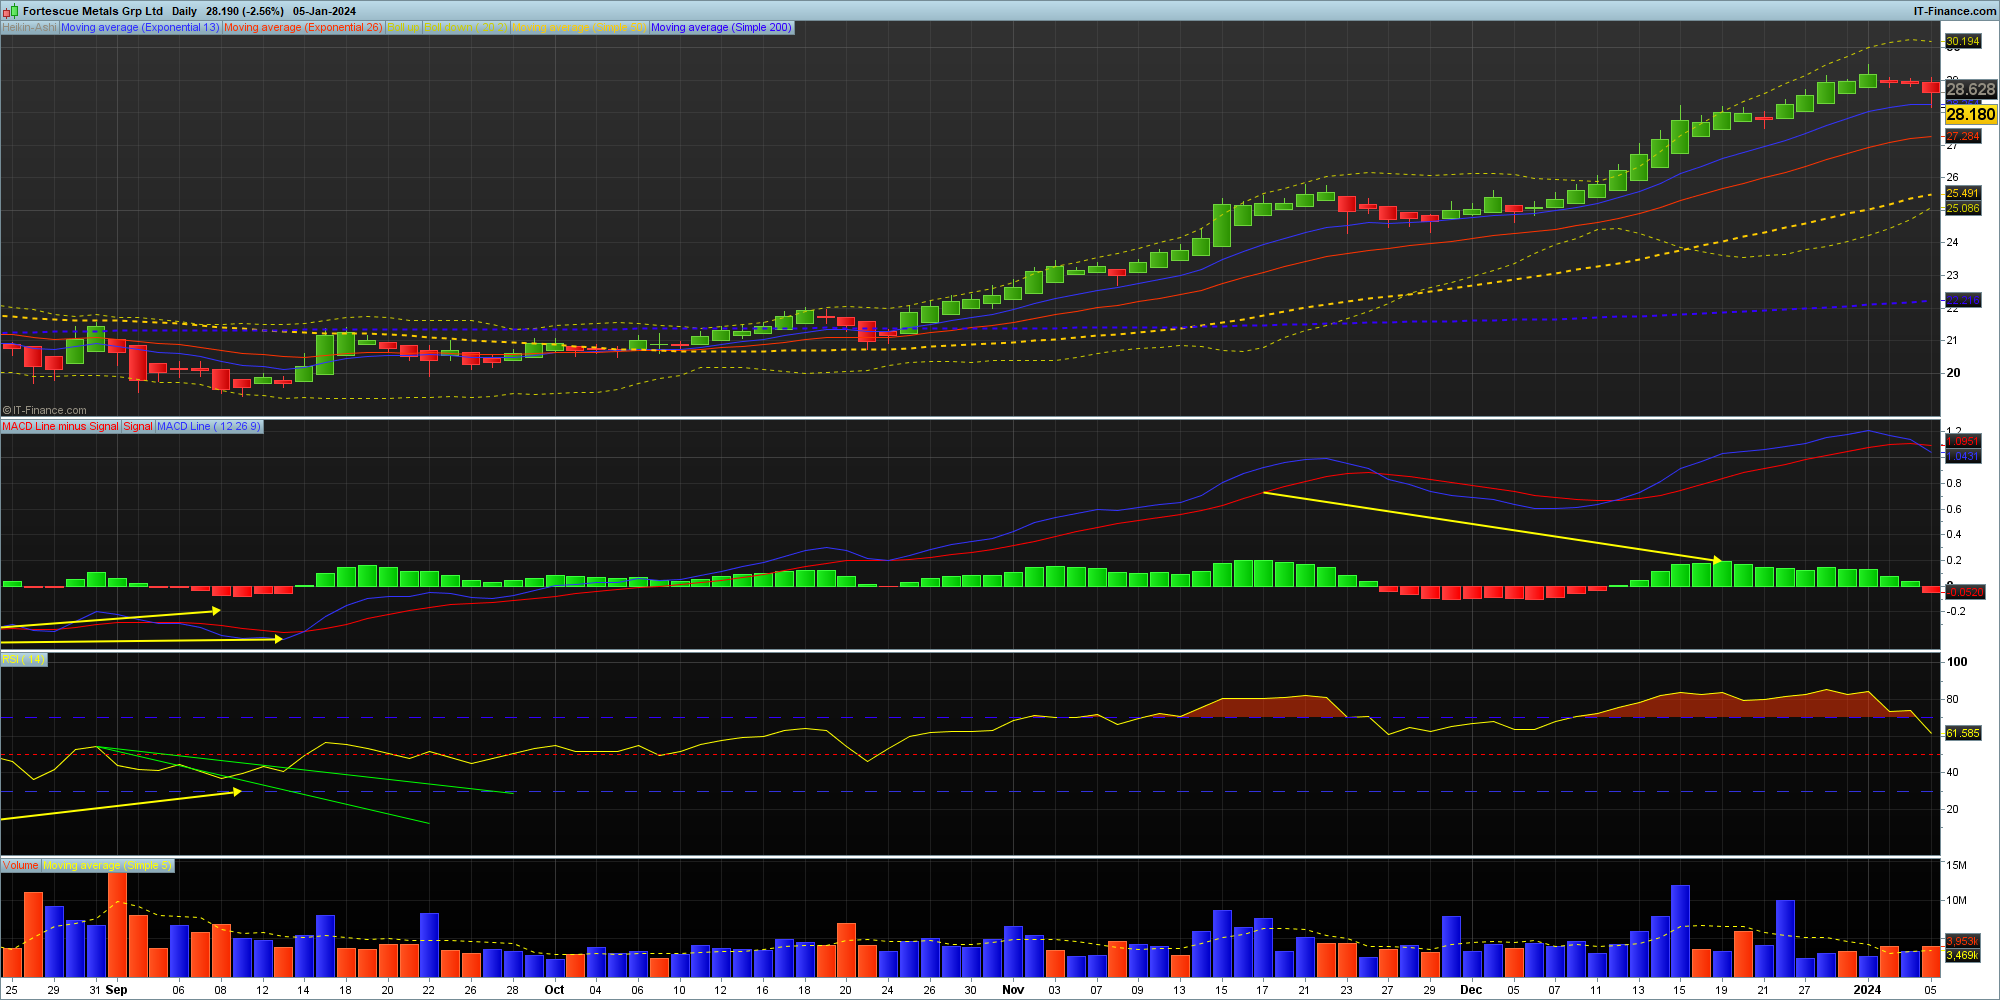Click the 61.585 RSI value tag

(1962, 734)
